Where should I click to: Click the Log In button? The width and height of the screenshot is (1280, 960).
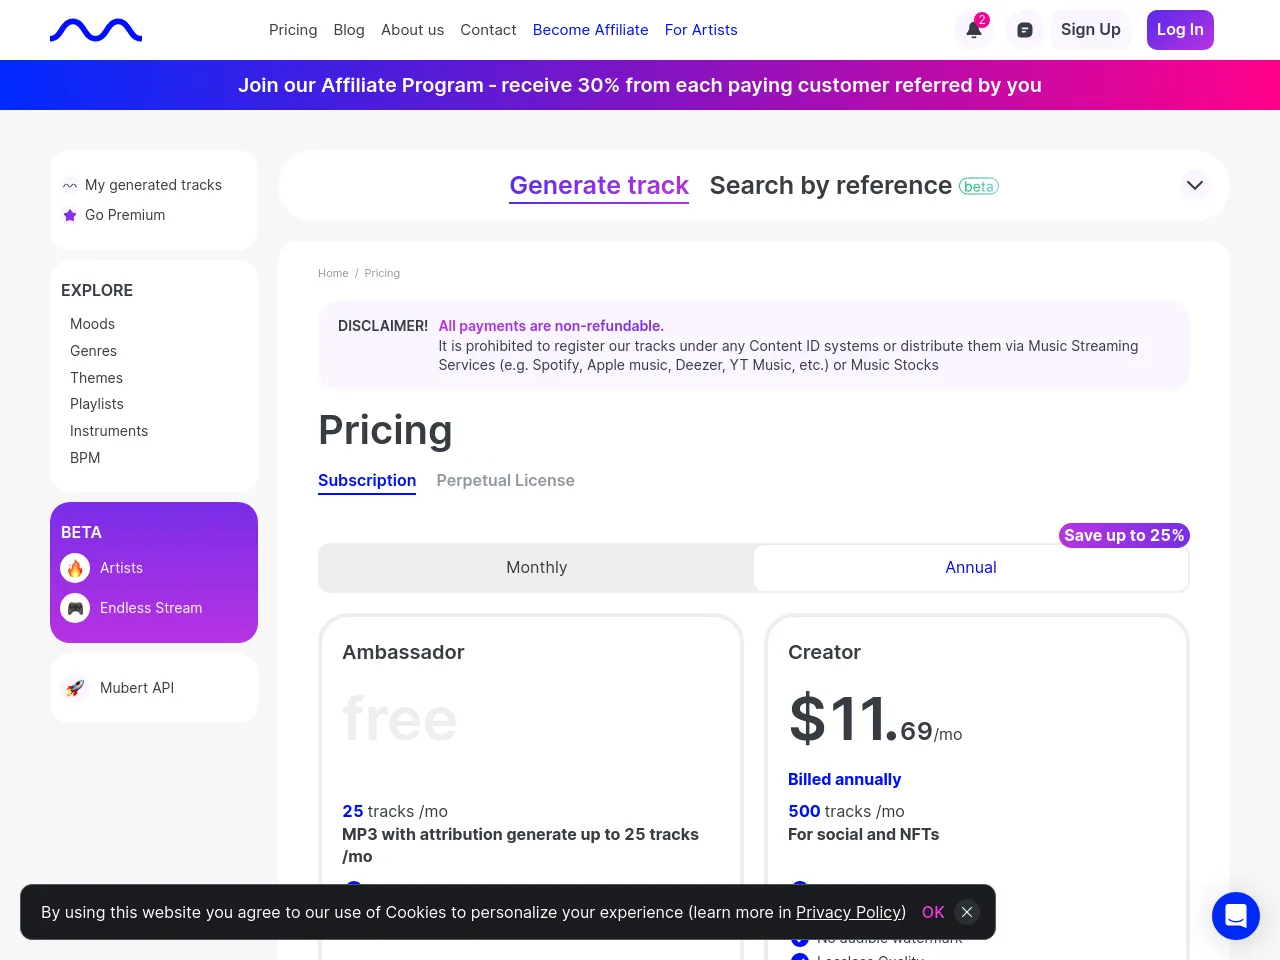[x=1180, y=30]
